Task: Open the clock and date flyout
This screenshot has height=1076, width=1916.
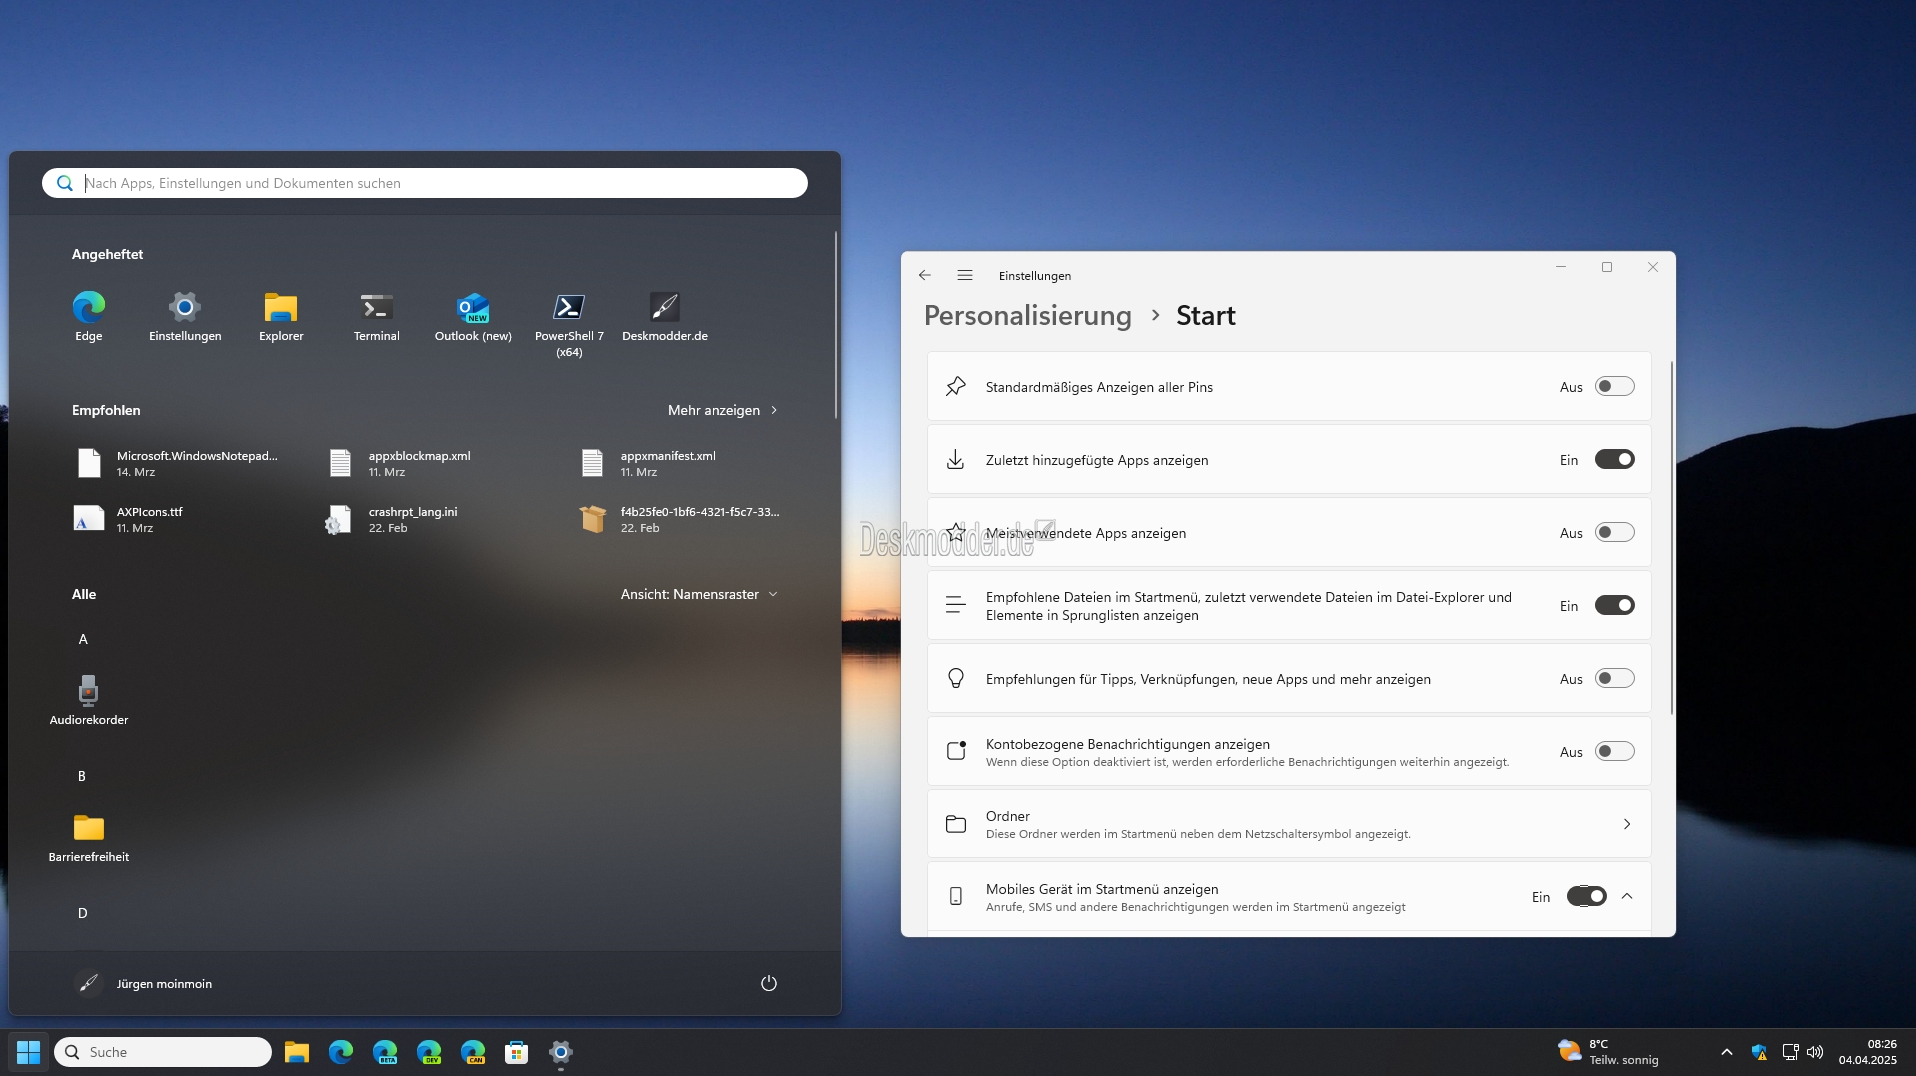Action: click(1868, 1052)
